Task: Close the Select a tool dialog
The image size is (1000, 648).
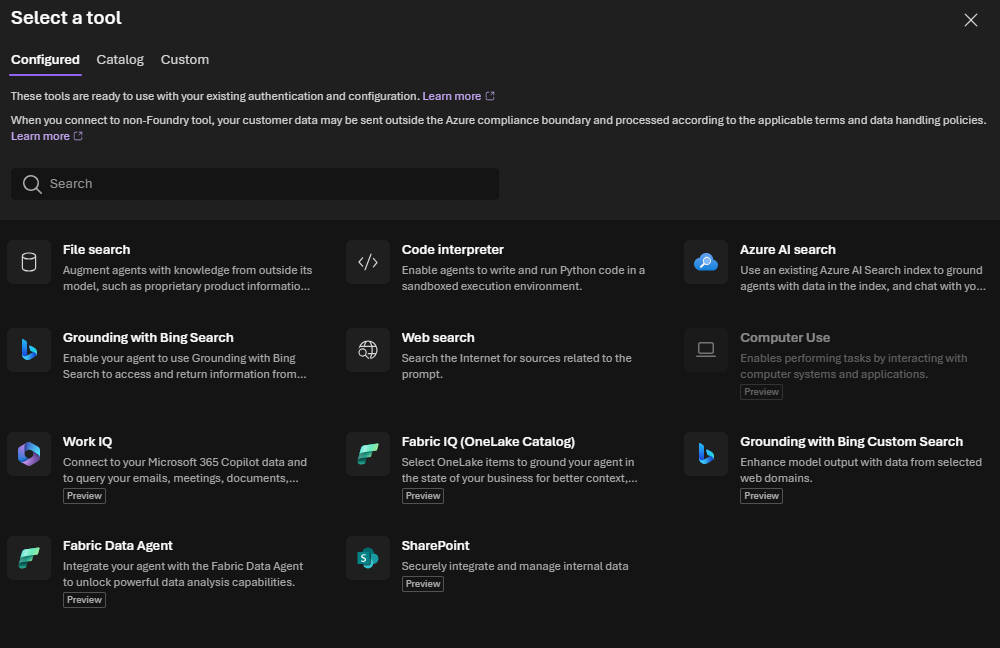Action: (971, 20)
